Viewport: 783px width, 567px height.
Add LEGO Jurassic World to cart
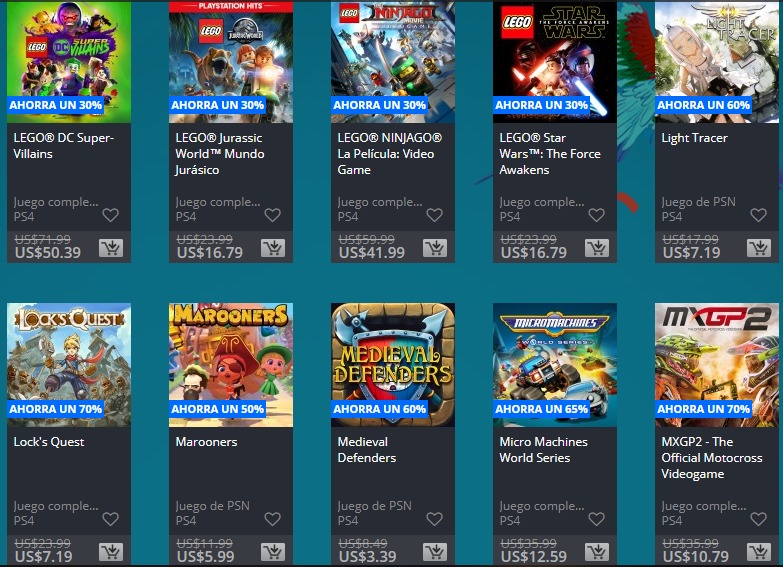point(273,248)
